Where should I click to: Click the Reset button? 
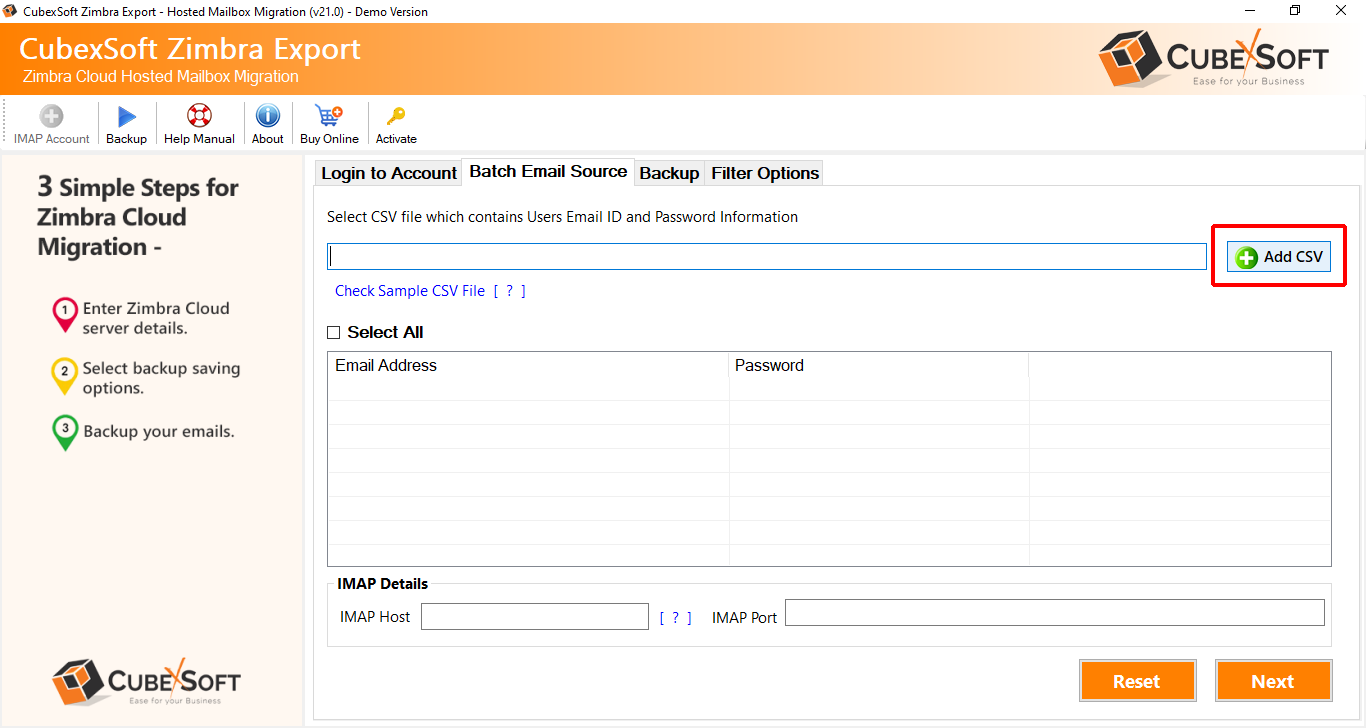[x=1137, y=681]
